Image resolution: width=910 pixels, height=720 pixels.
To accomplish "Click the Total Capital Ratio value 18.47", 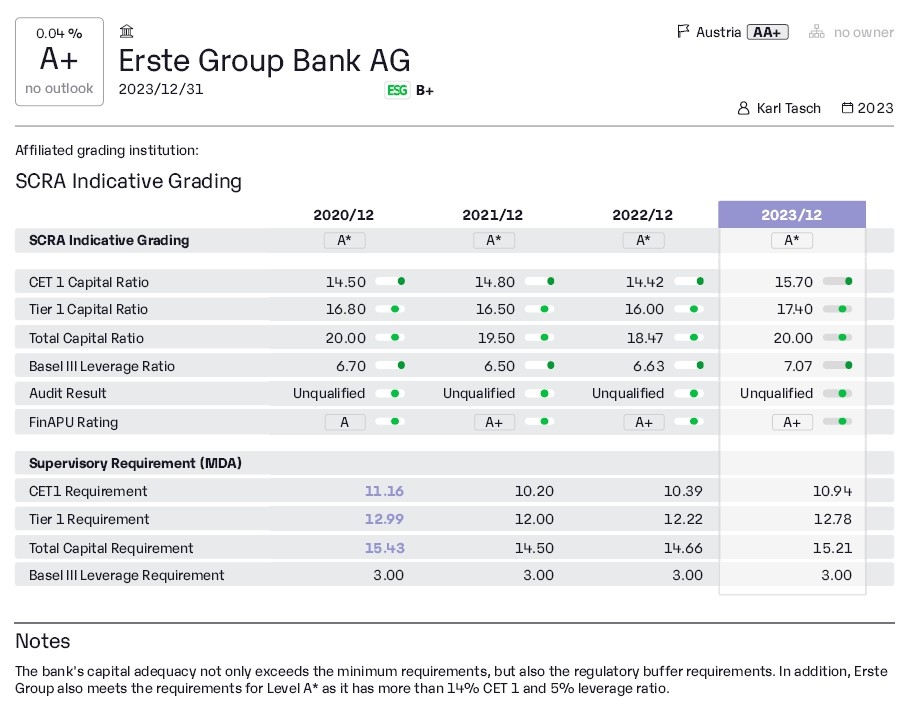I will (645, 338).
